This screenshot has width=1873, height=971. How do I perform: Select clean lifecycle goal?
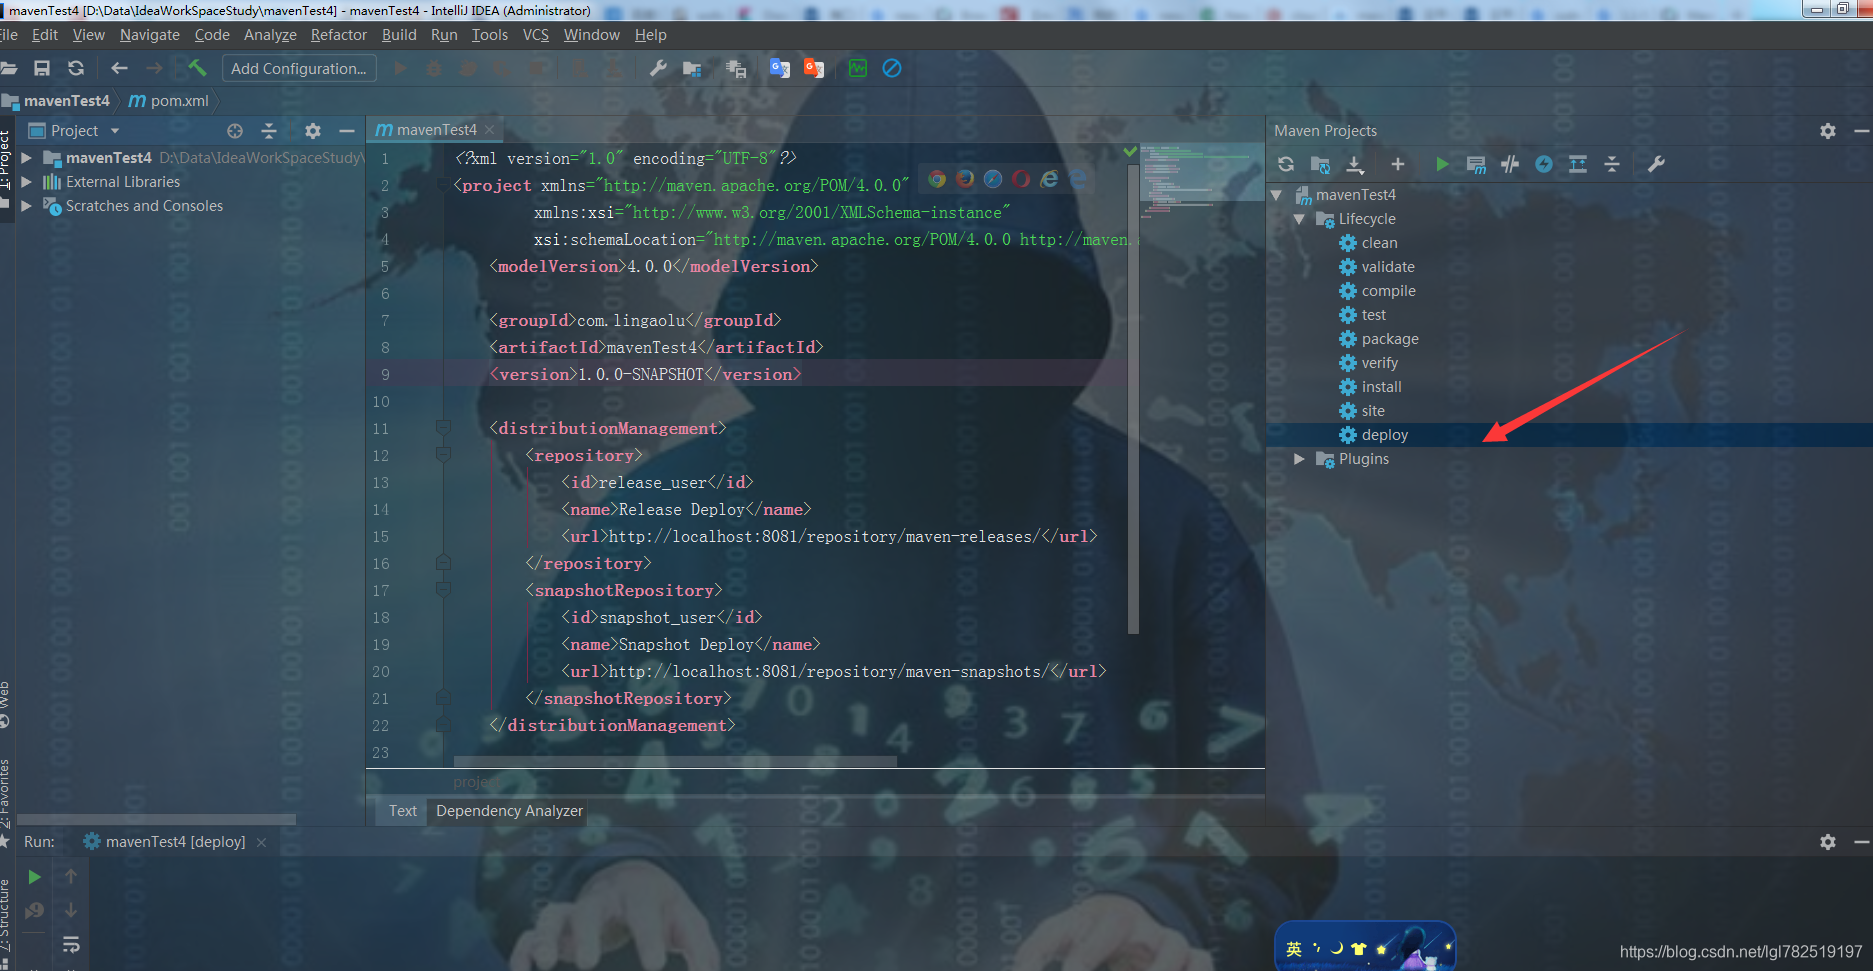[1379, 243]
